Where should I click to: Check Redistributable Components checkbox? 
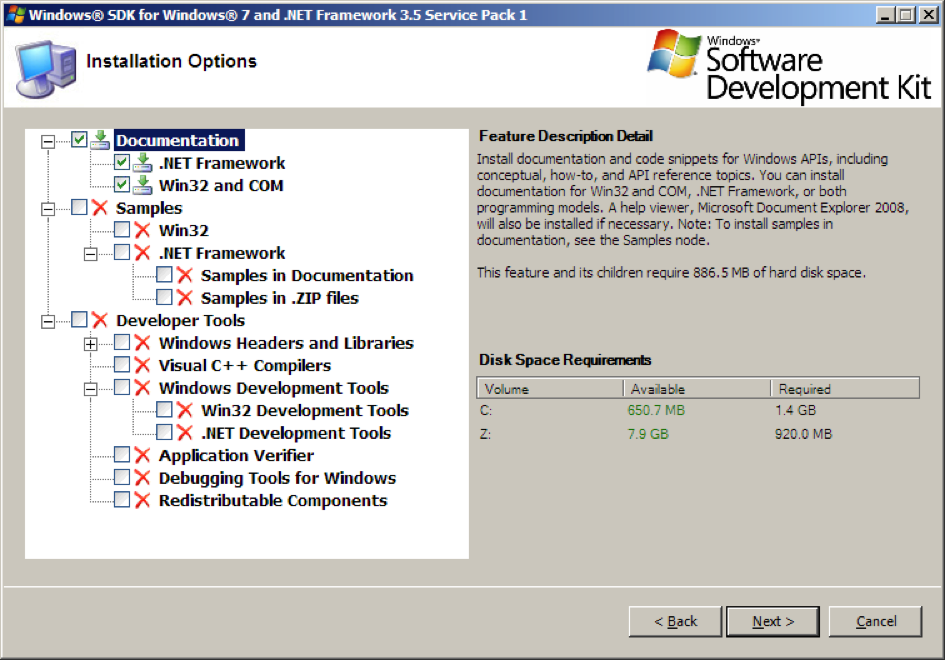[122, 500]
